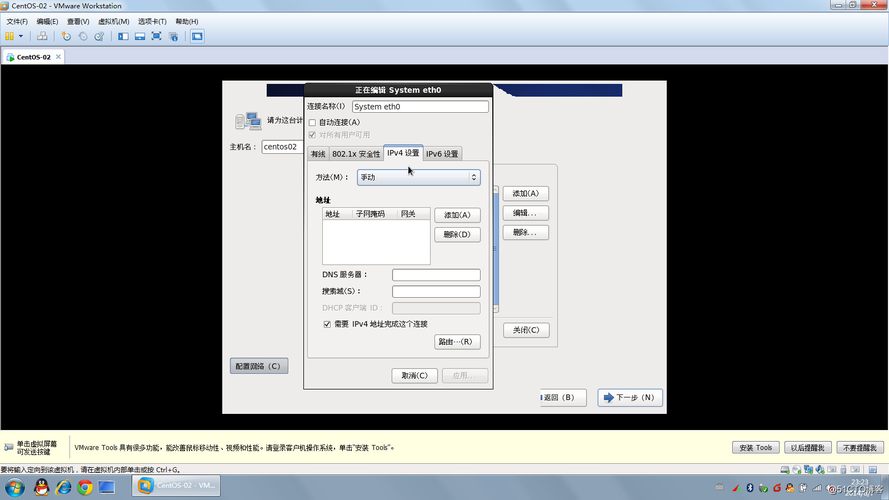Take a snapshot of this virtual machine
The width and height of the screenshot is (889, 500).
click(66, 36)
